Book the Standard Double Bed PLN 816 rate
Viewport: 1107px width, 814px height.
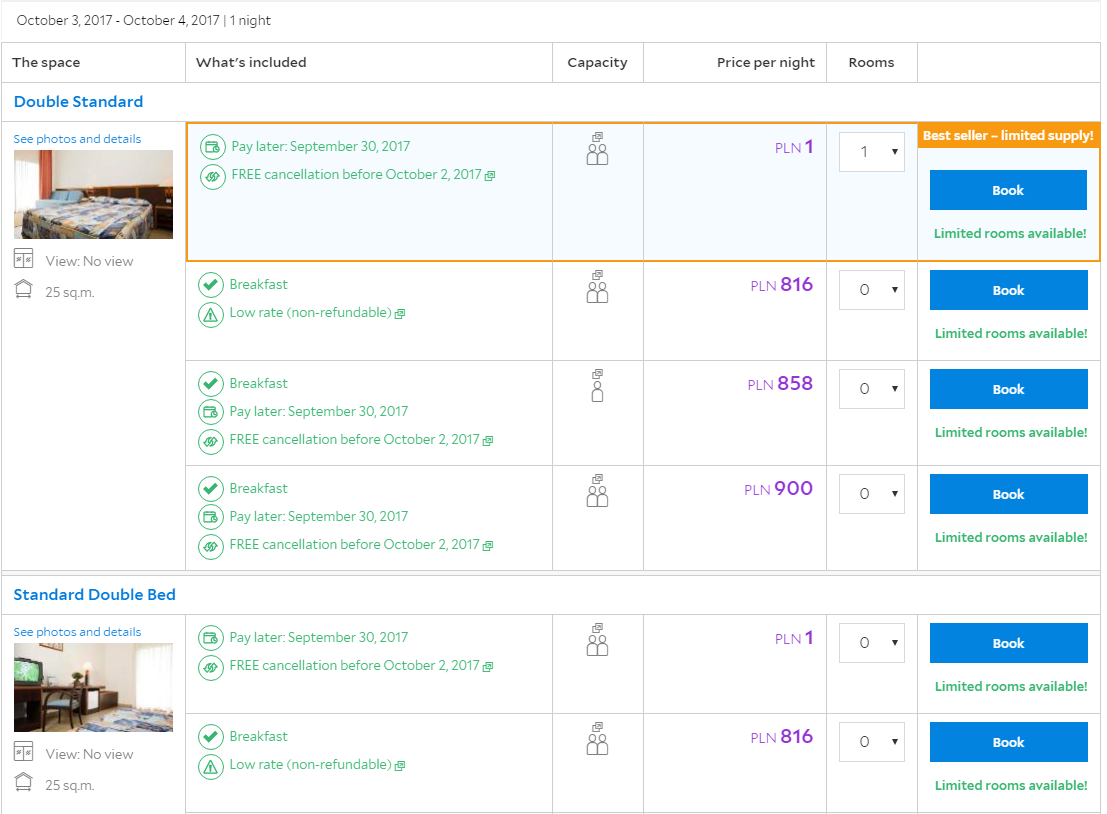click(x=1008, y=742)
